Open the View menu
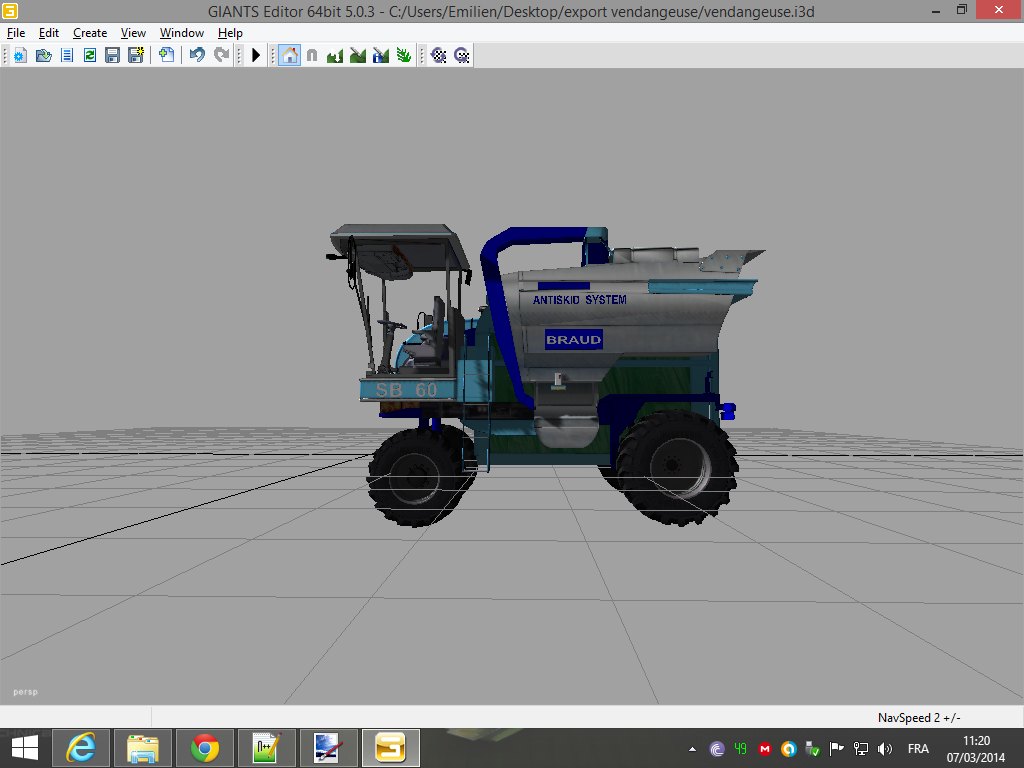This screenshot has width=1024, height=768. click(x=133, y=33)
